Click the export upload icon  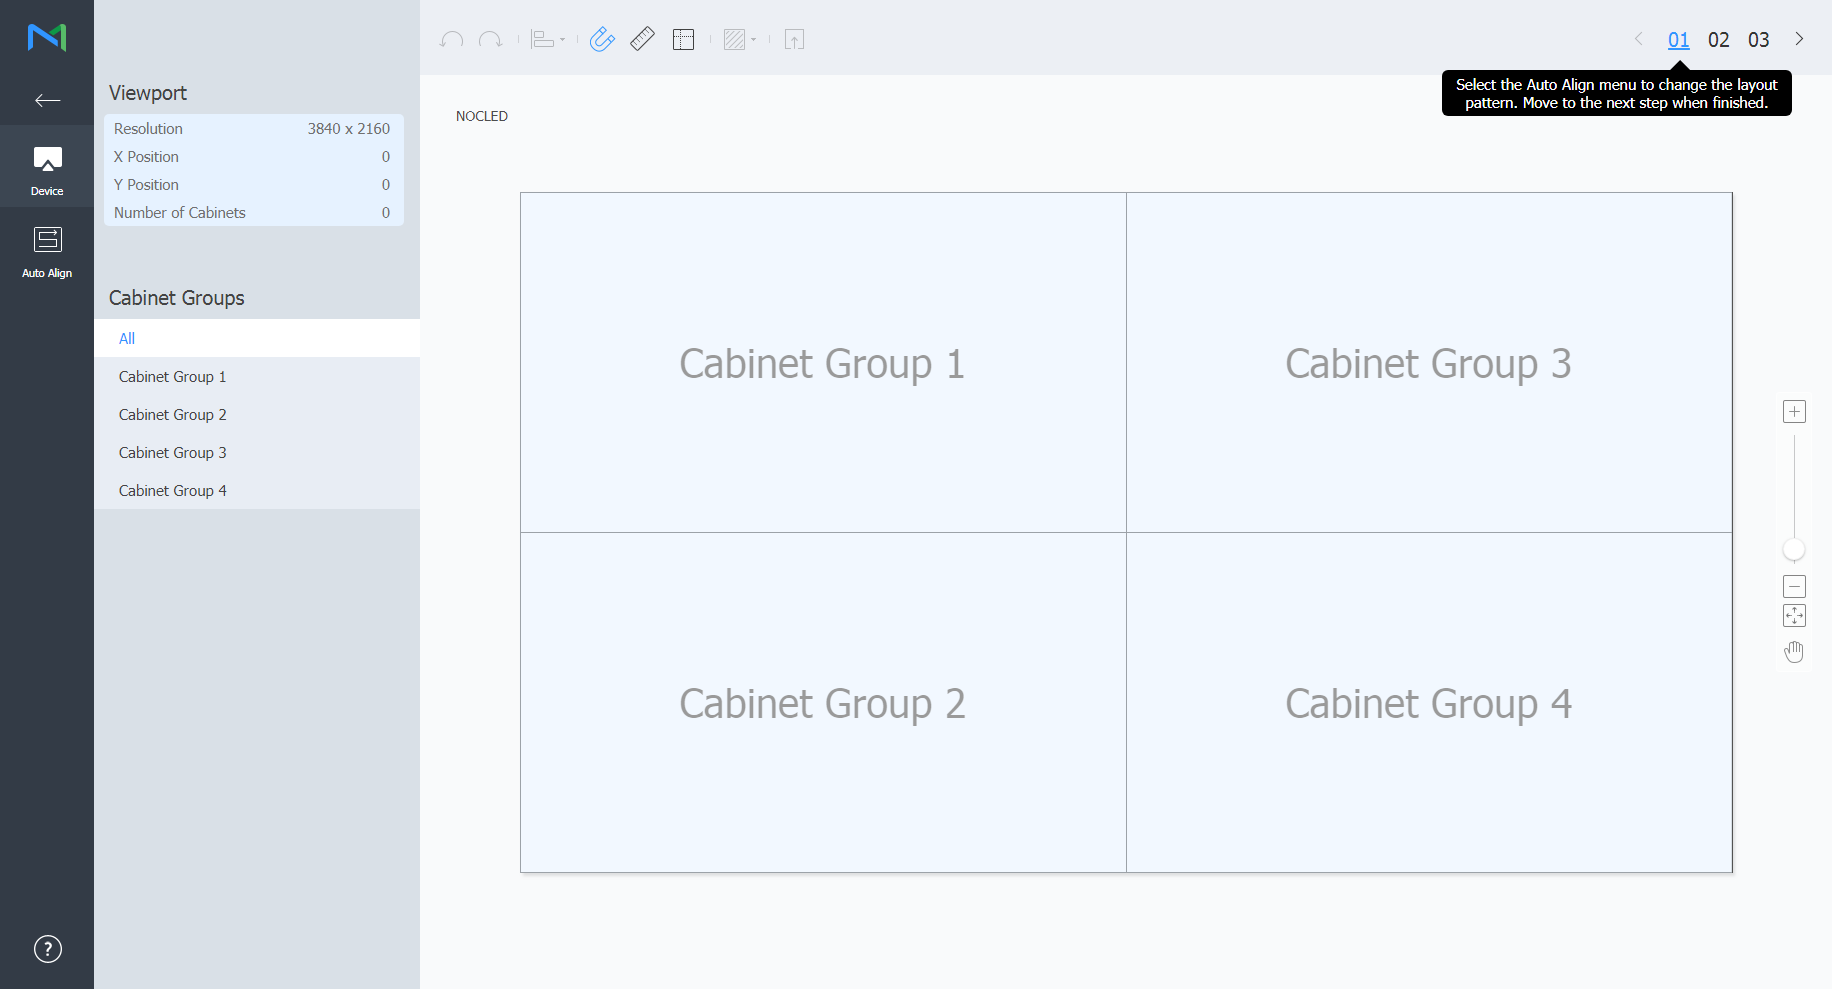(794, 40)
